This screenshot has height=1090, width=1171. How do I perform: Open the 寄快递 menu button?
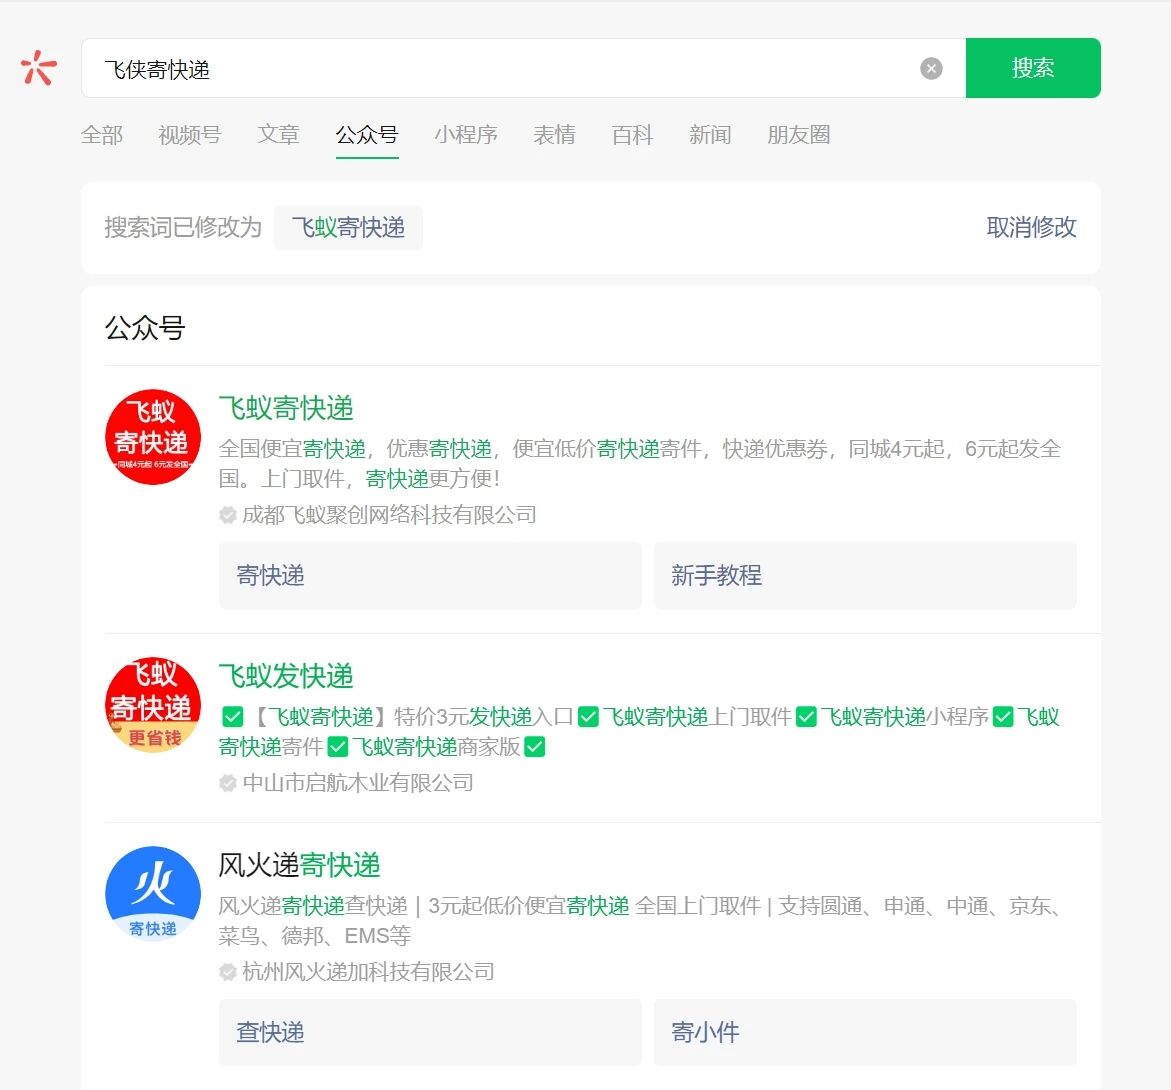430,576
